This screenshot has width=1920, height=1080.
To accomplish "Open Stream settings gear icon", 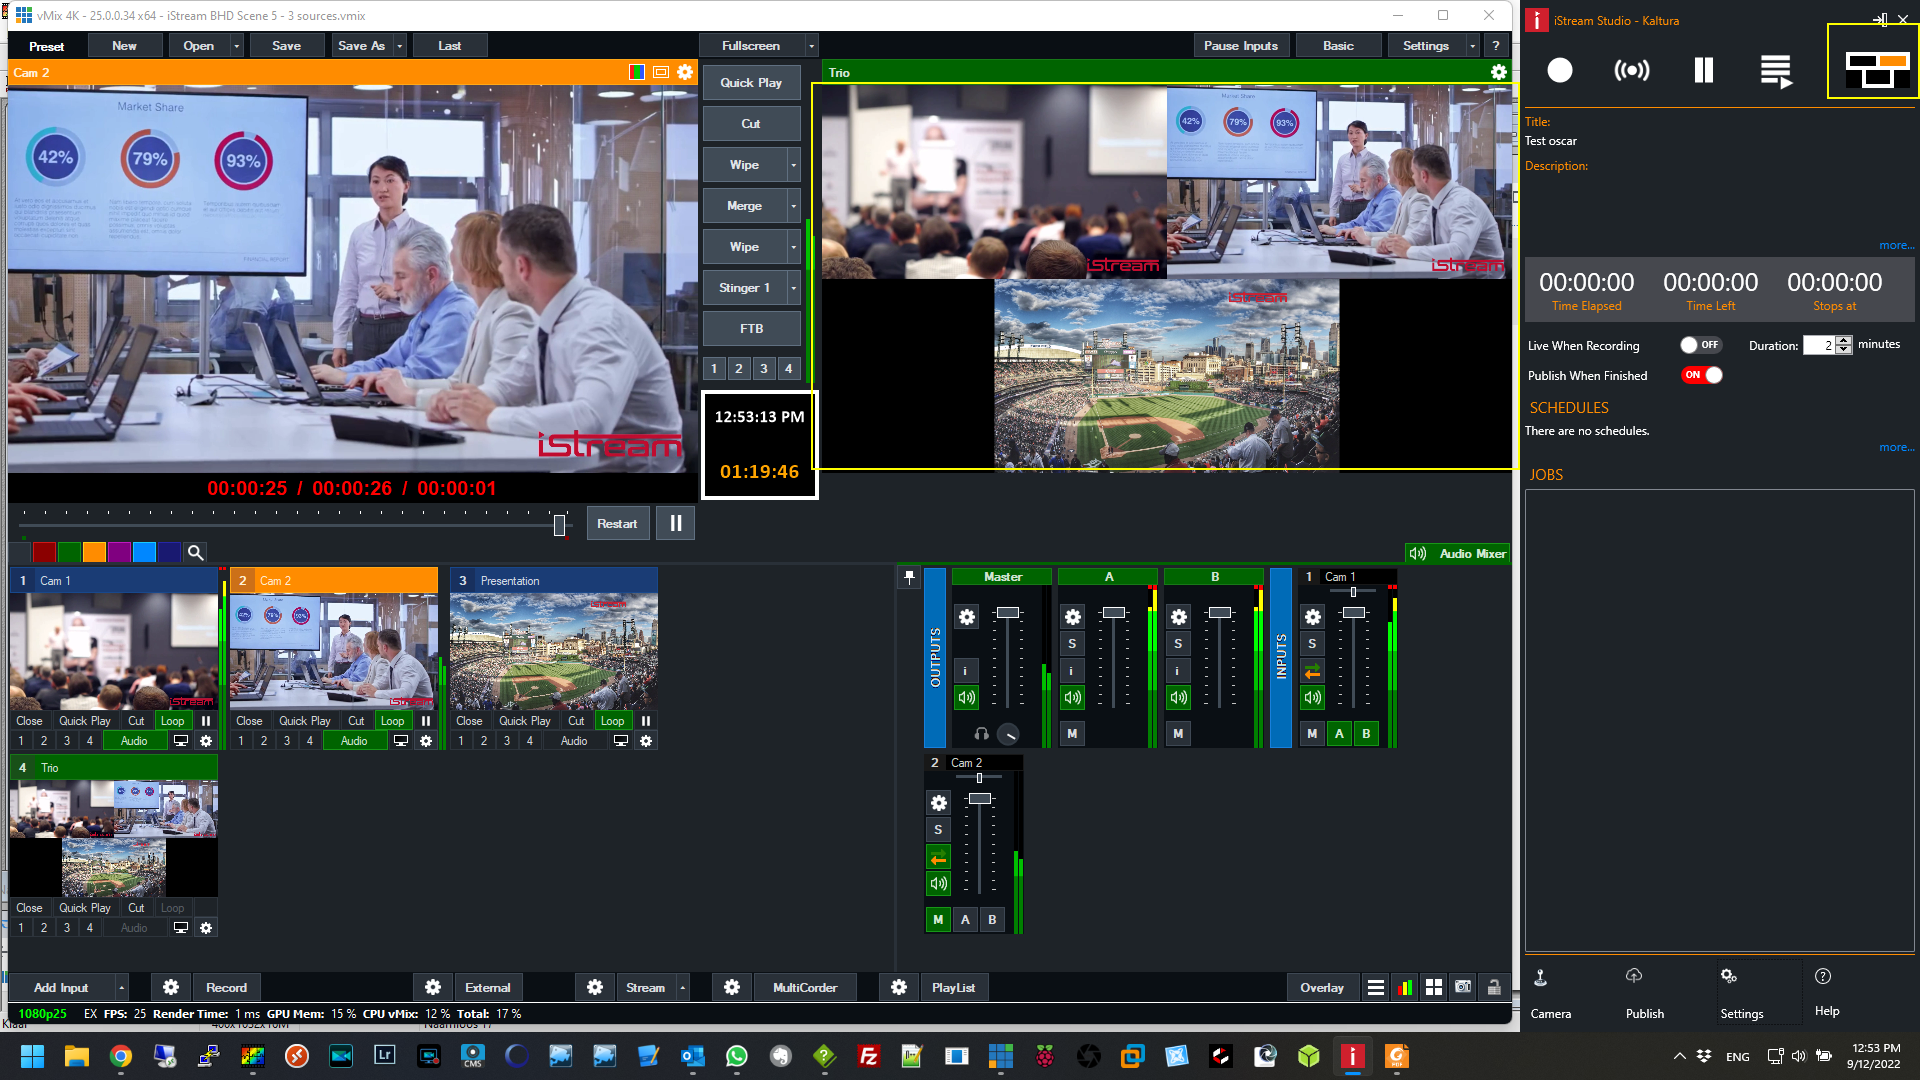I will (x=595, y=988).
